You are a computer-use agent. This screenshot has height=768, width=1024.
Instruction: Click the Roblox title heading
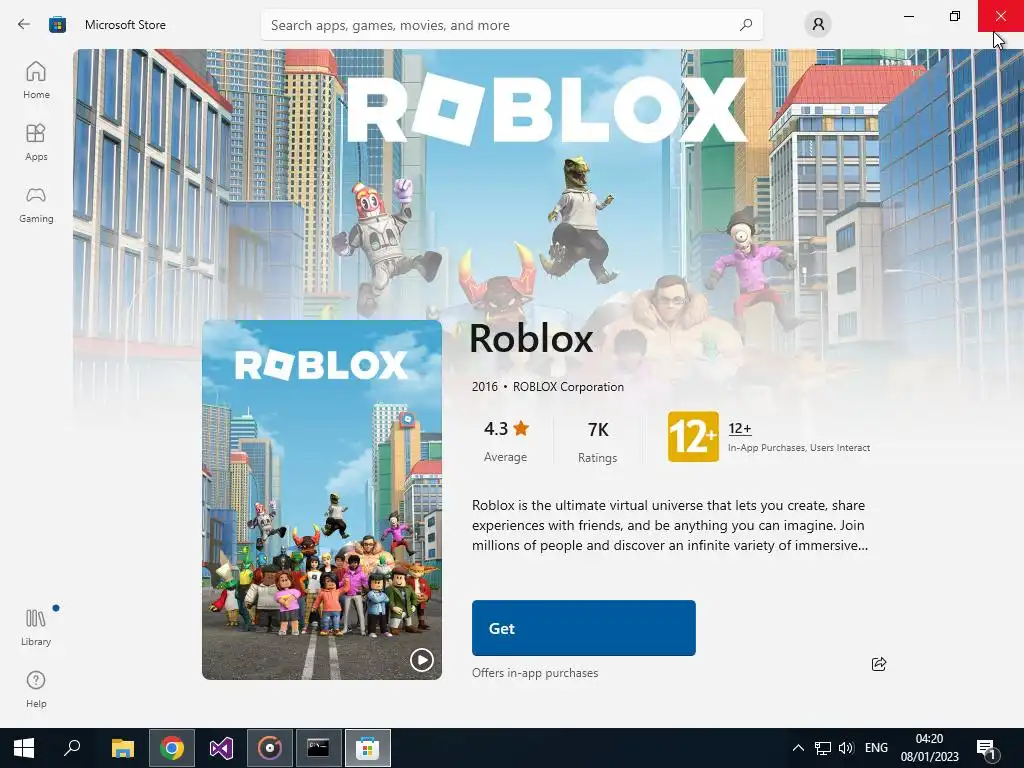(531, 338)
